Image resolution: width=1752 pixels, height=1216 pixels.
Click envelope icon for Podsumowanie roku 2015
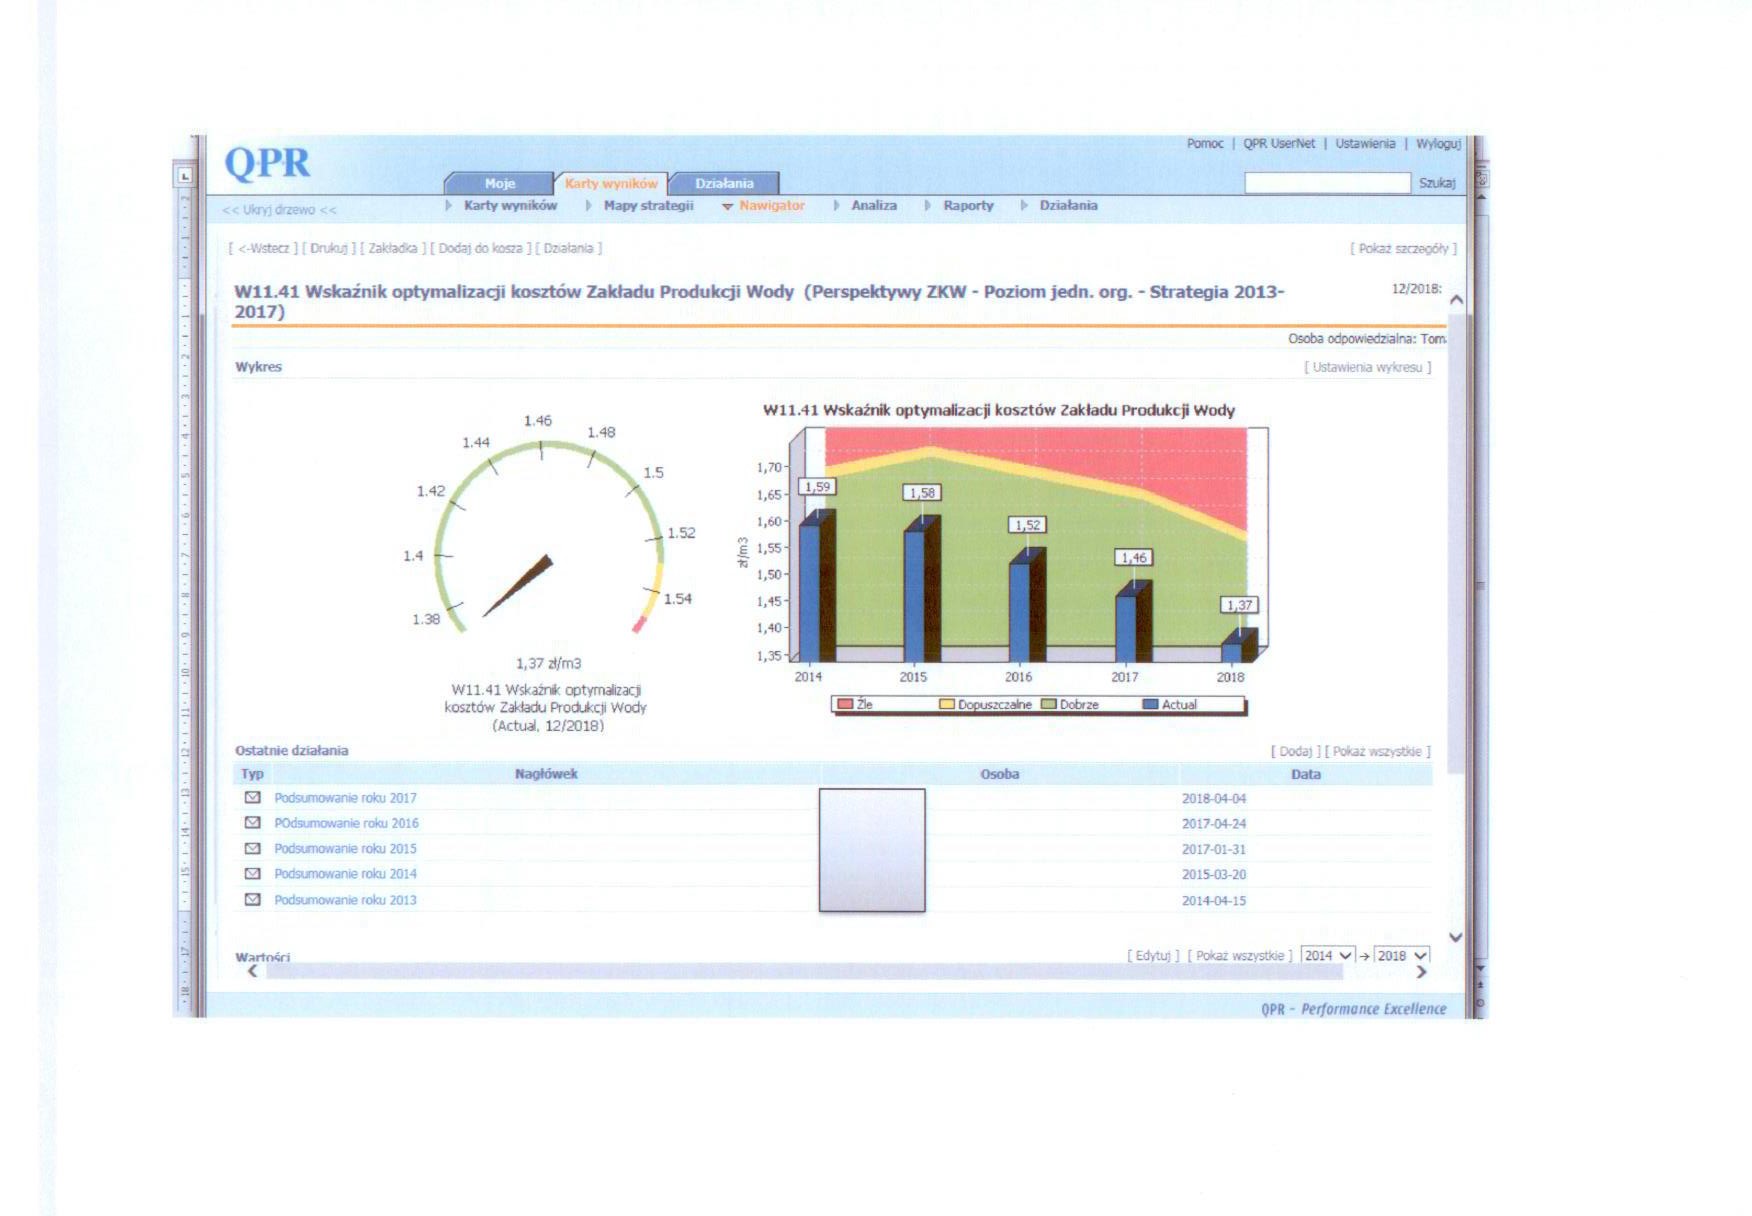253,848
